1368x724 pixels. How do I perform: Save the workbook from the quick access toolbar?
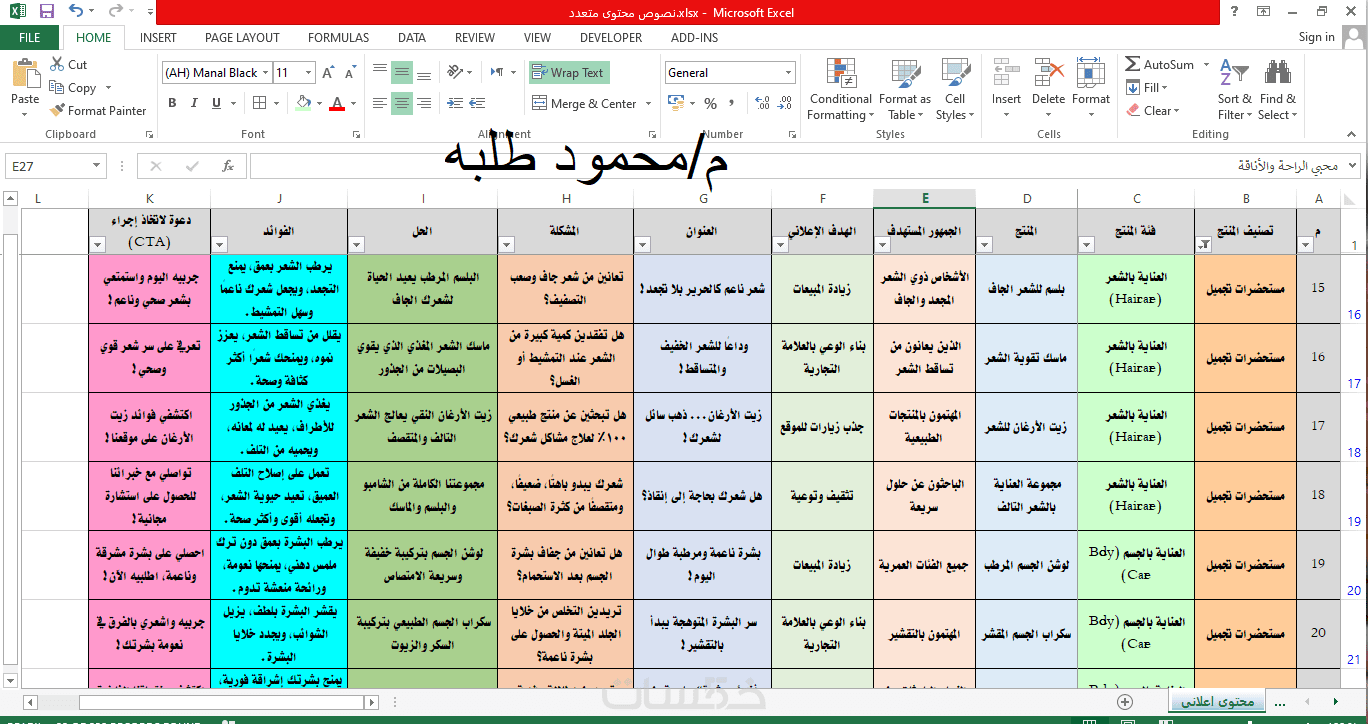click(47, 12)
